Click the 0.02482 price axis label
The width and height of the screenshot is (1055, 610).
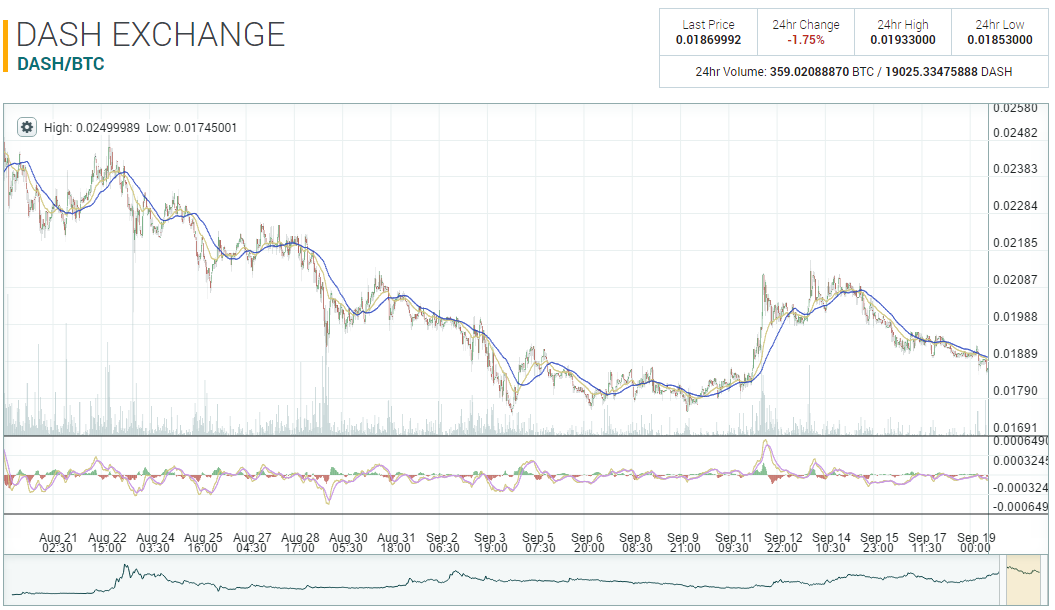[1014, 133]
